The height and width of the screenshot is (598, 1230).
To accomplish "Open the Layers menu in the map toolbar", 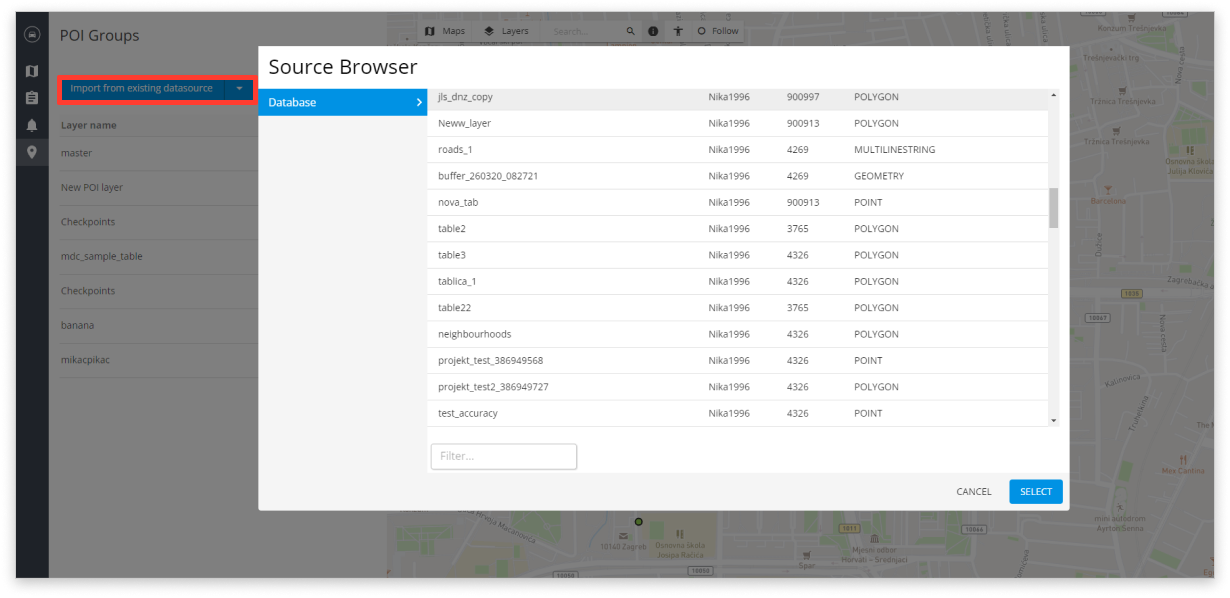I will 506,31.
